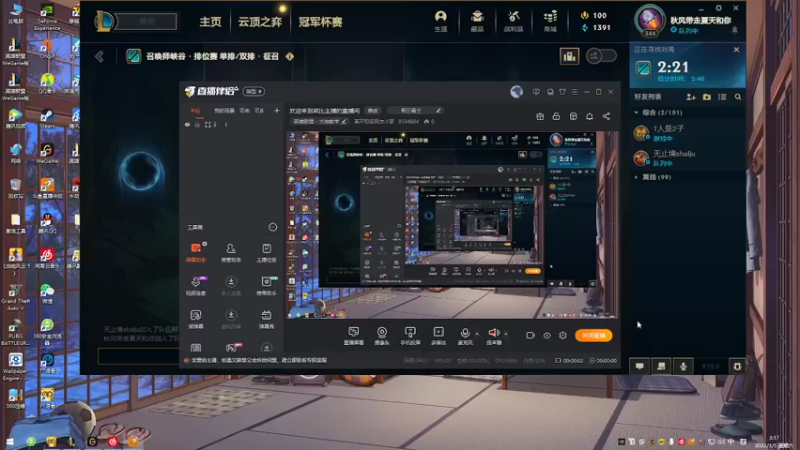Click the summoner profile avatar
Screen dimensions: 800x450
(x=649, y=20)
